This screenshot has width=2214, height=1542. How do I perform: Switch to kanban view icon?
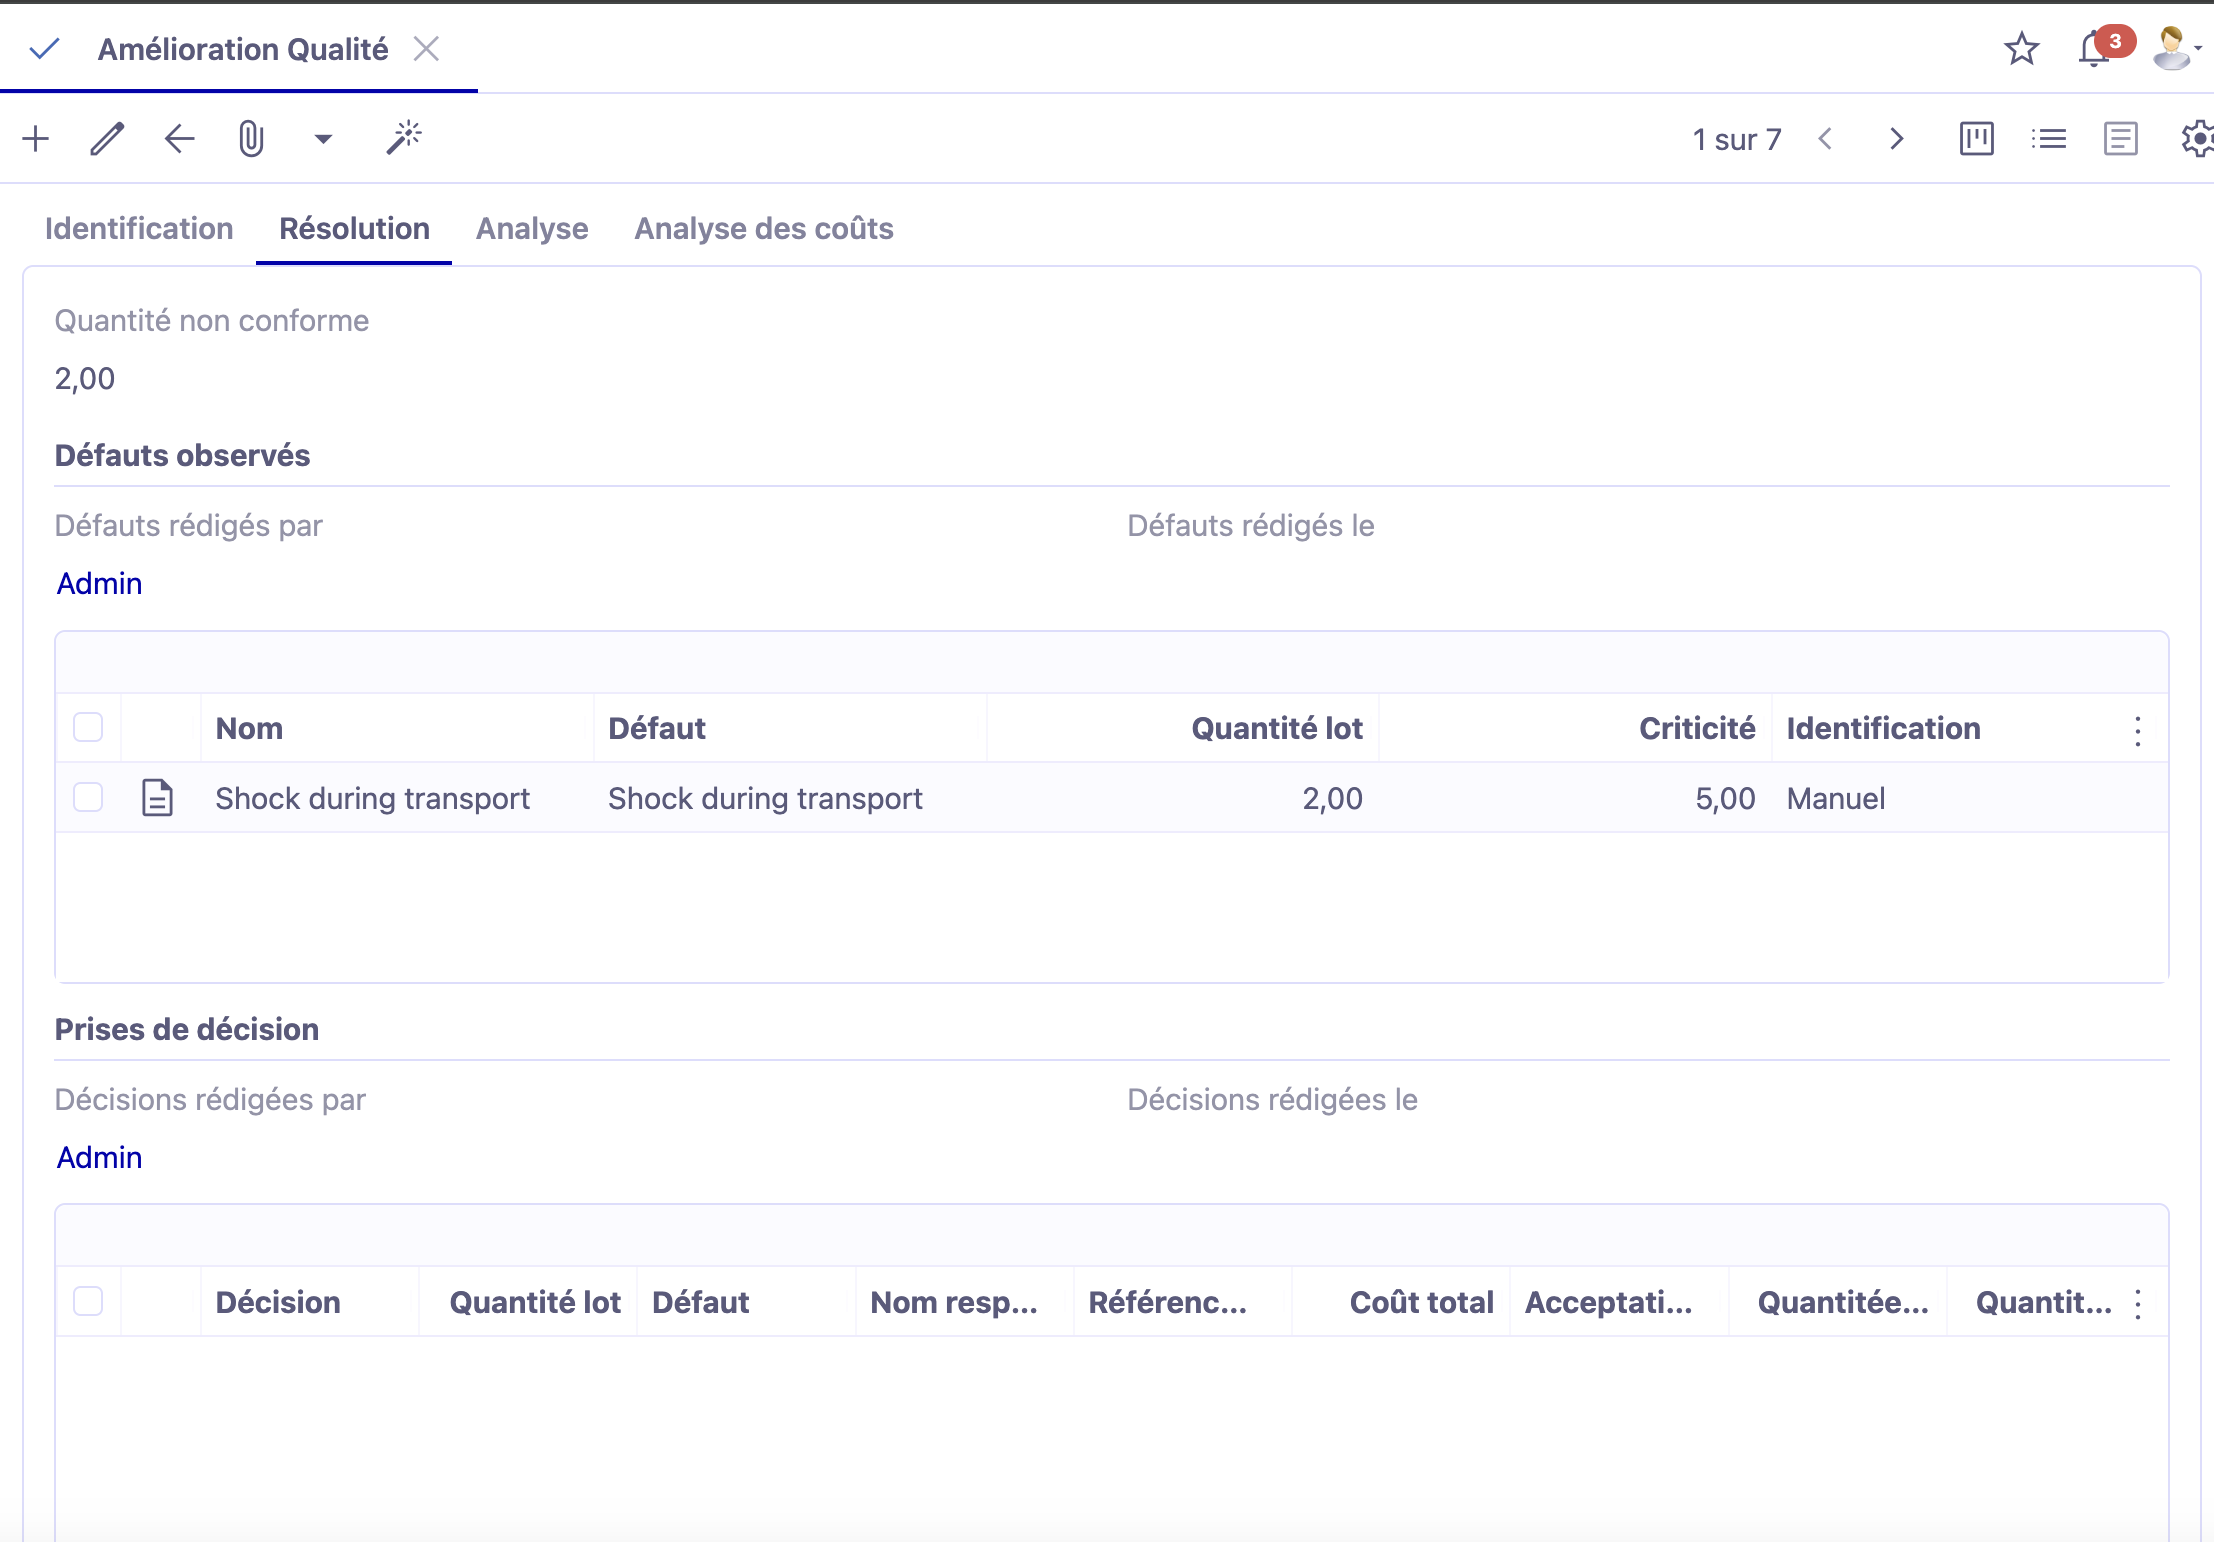(x=1976, y=139)
